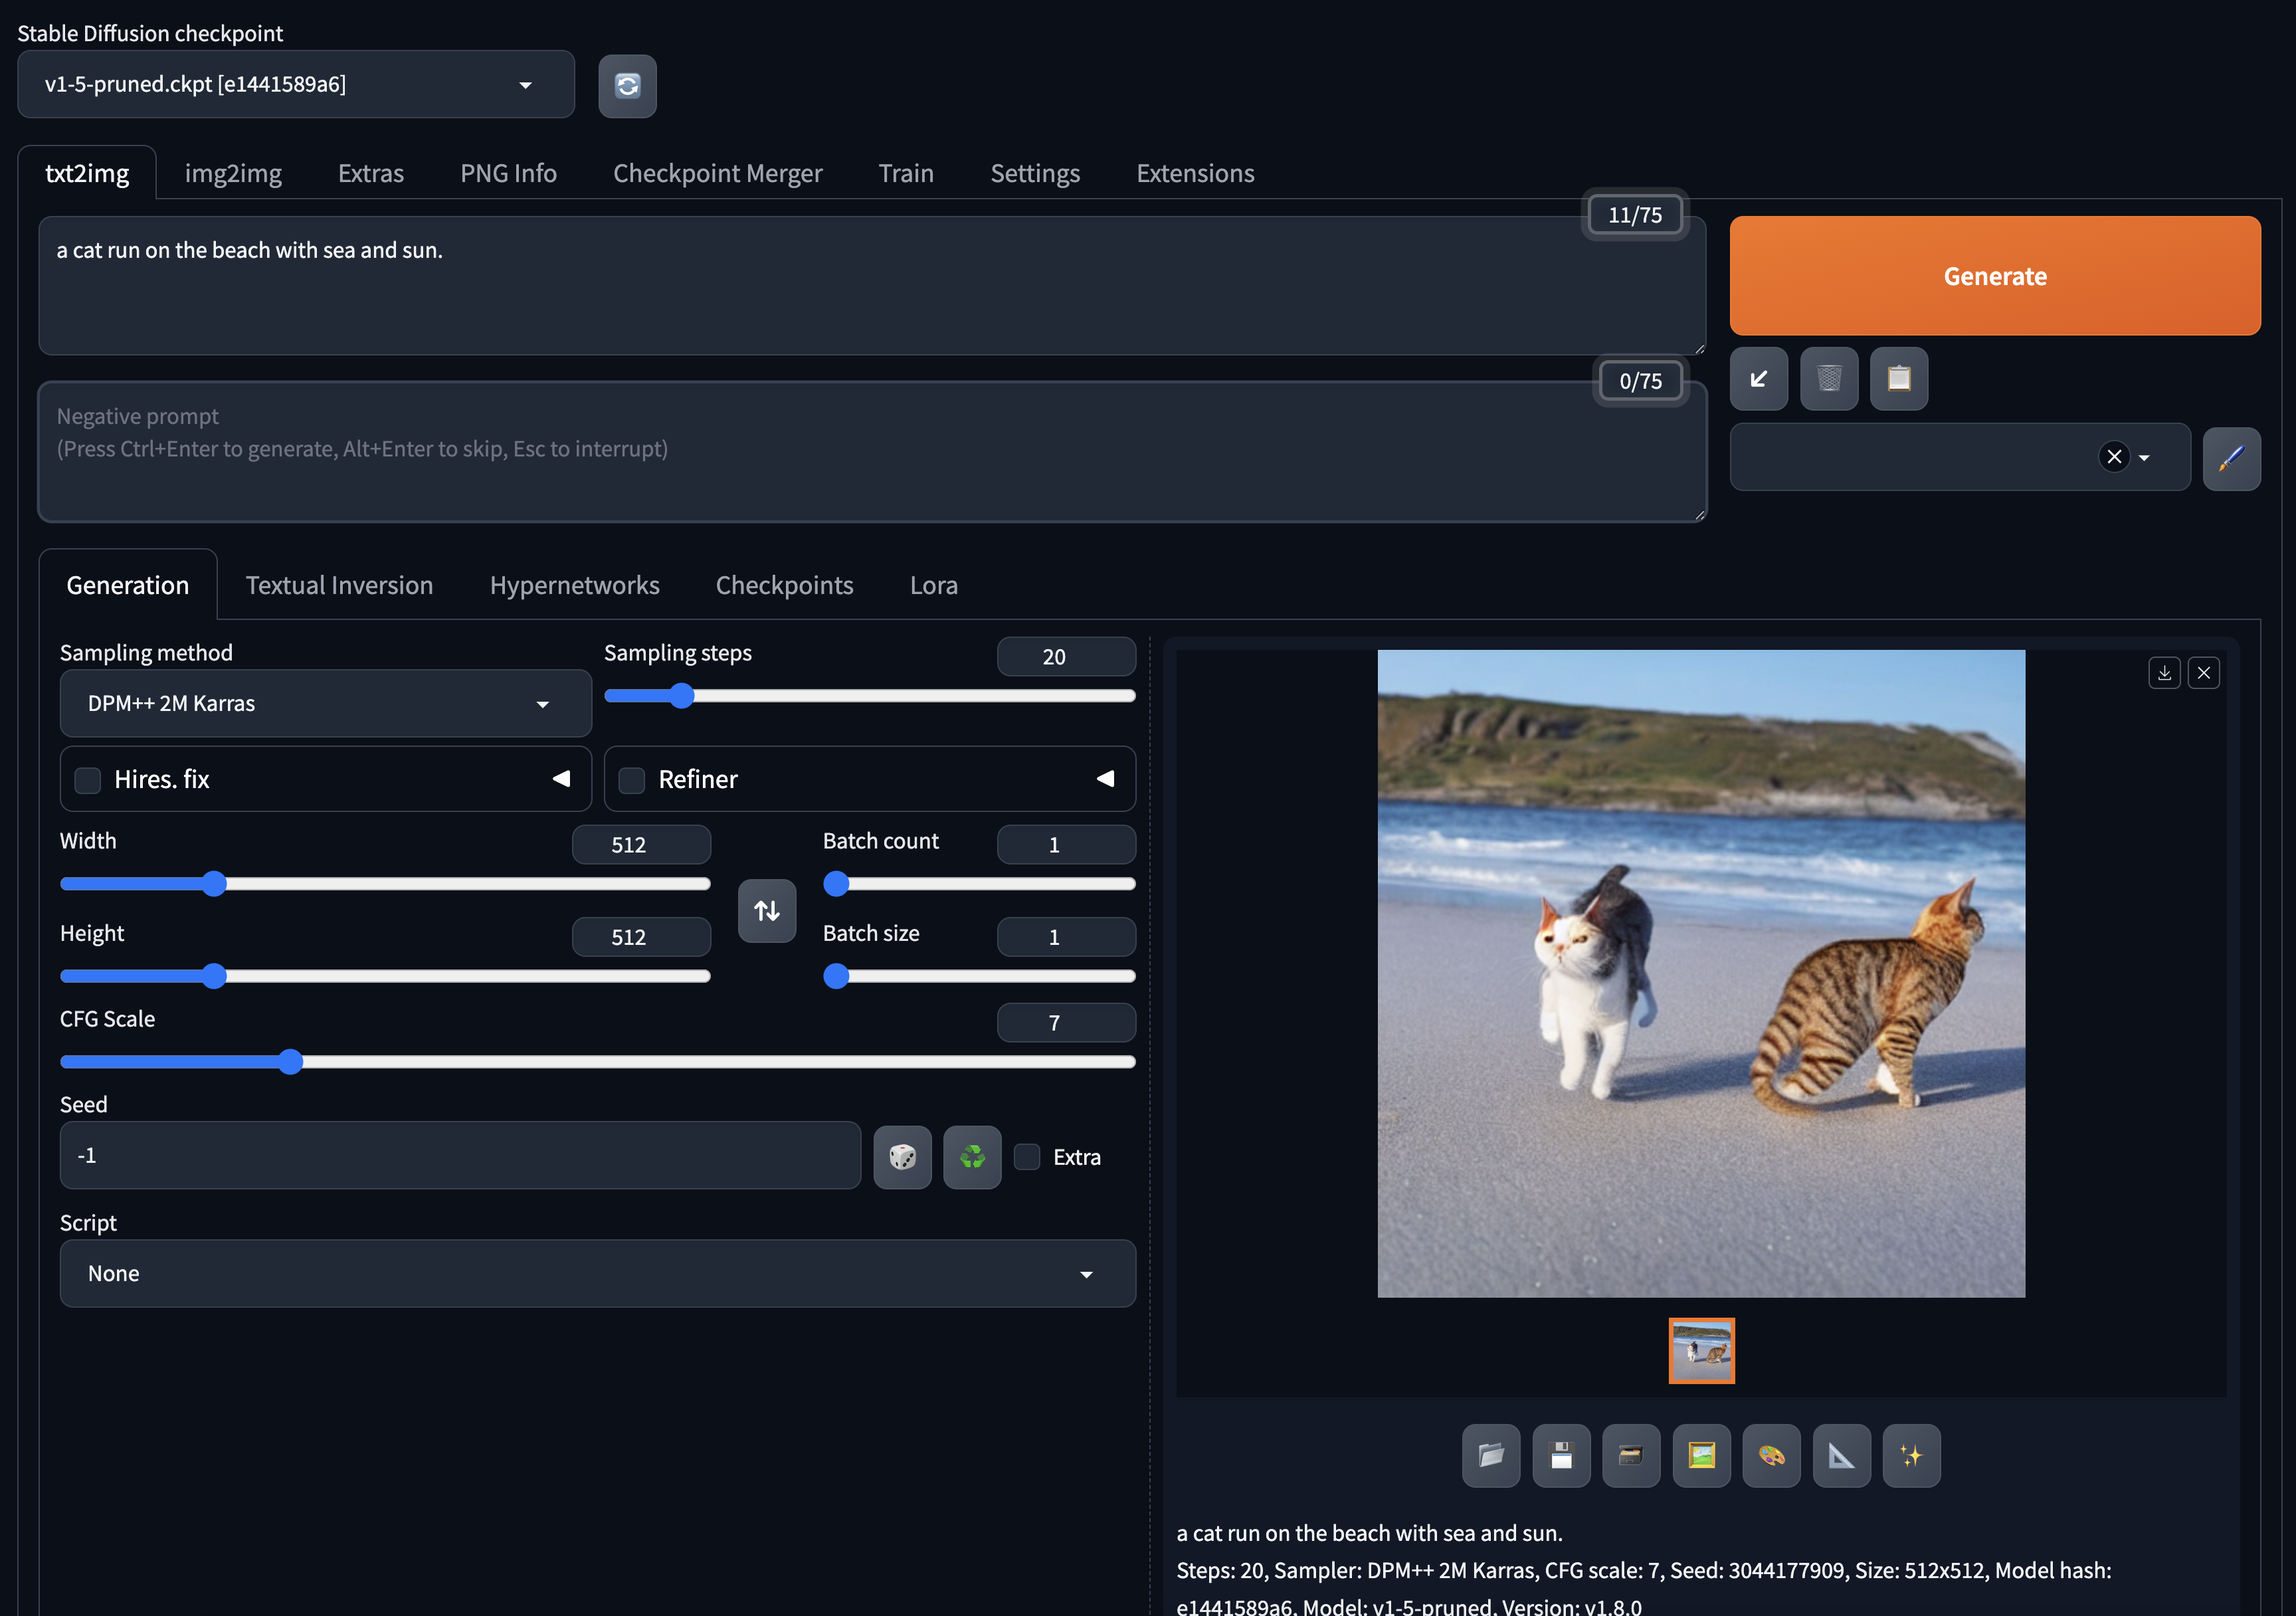This screenshot has width=2296, height=1616.
Task: Click the paintbrush edit styles icon
Action: click(x=2230, y=459)
